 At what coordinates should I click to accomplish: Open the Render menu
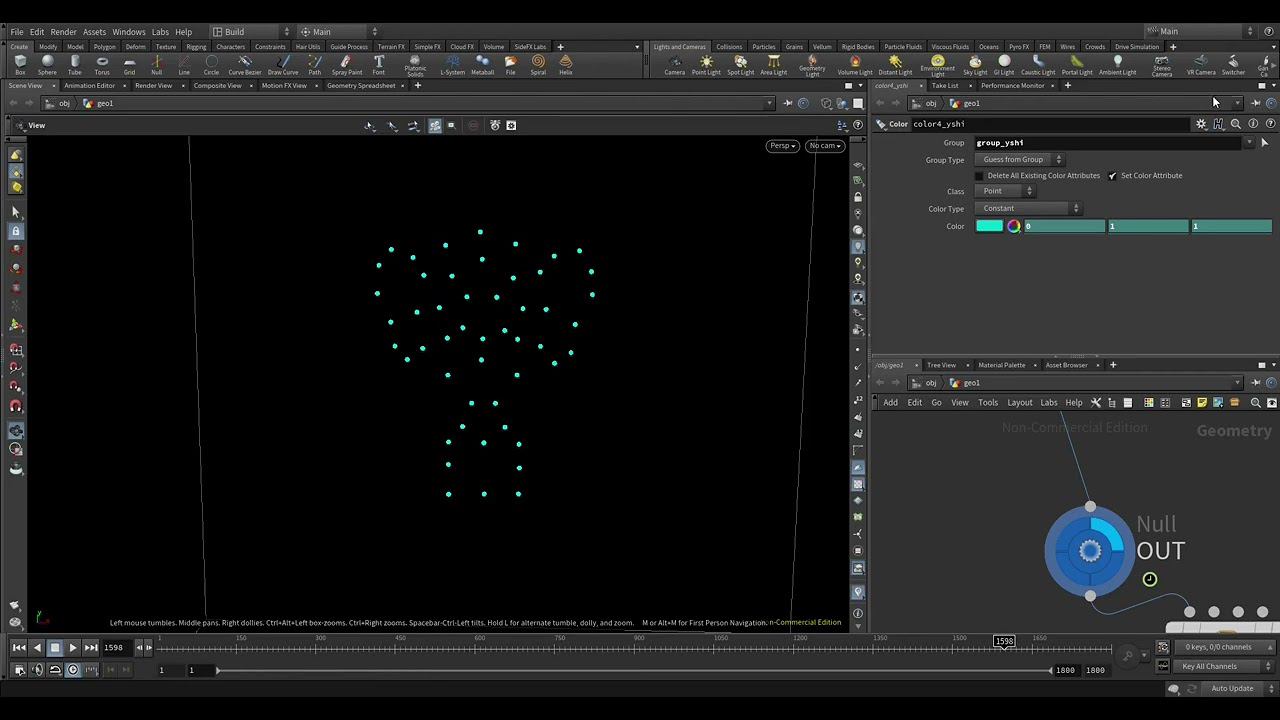pos(63,32)
